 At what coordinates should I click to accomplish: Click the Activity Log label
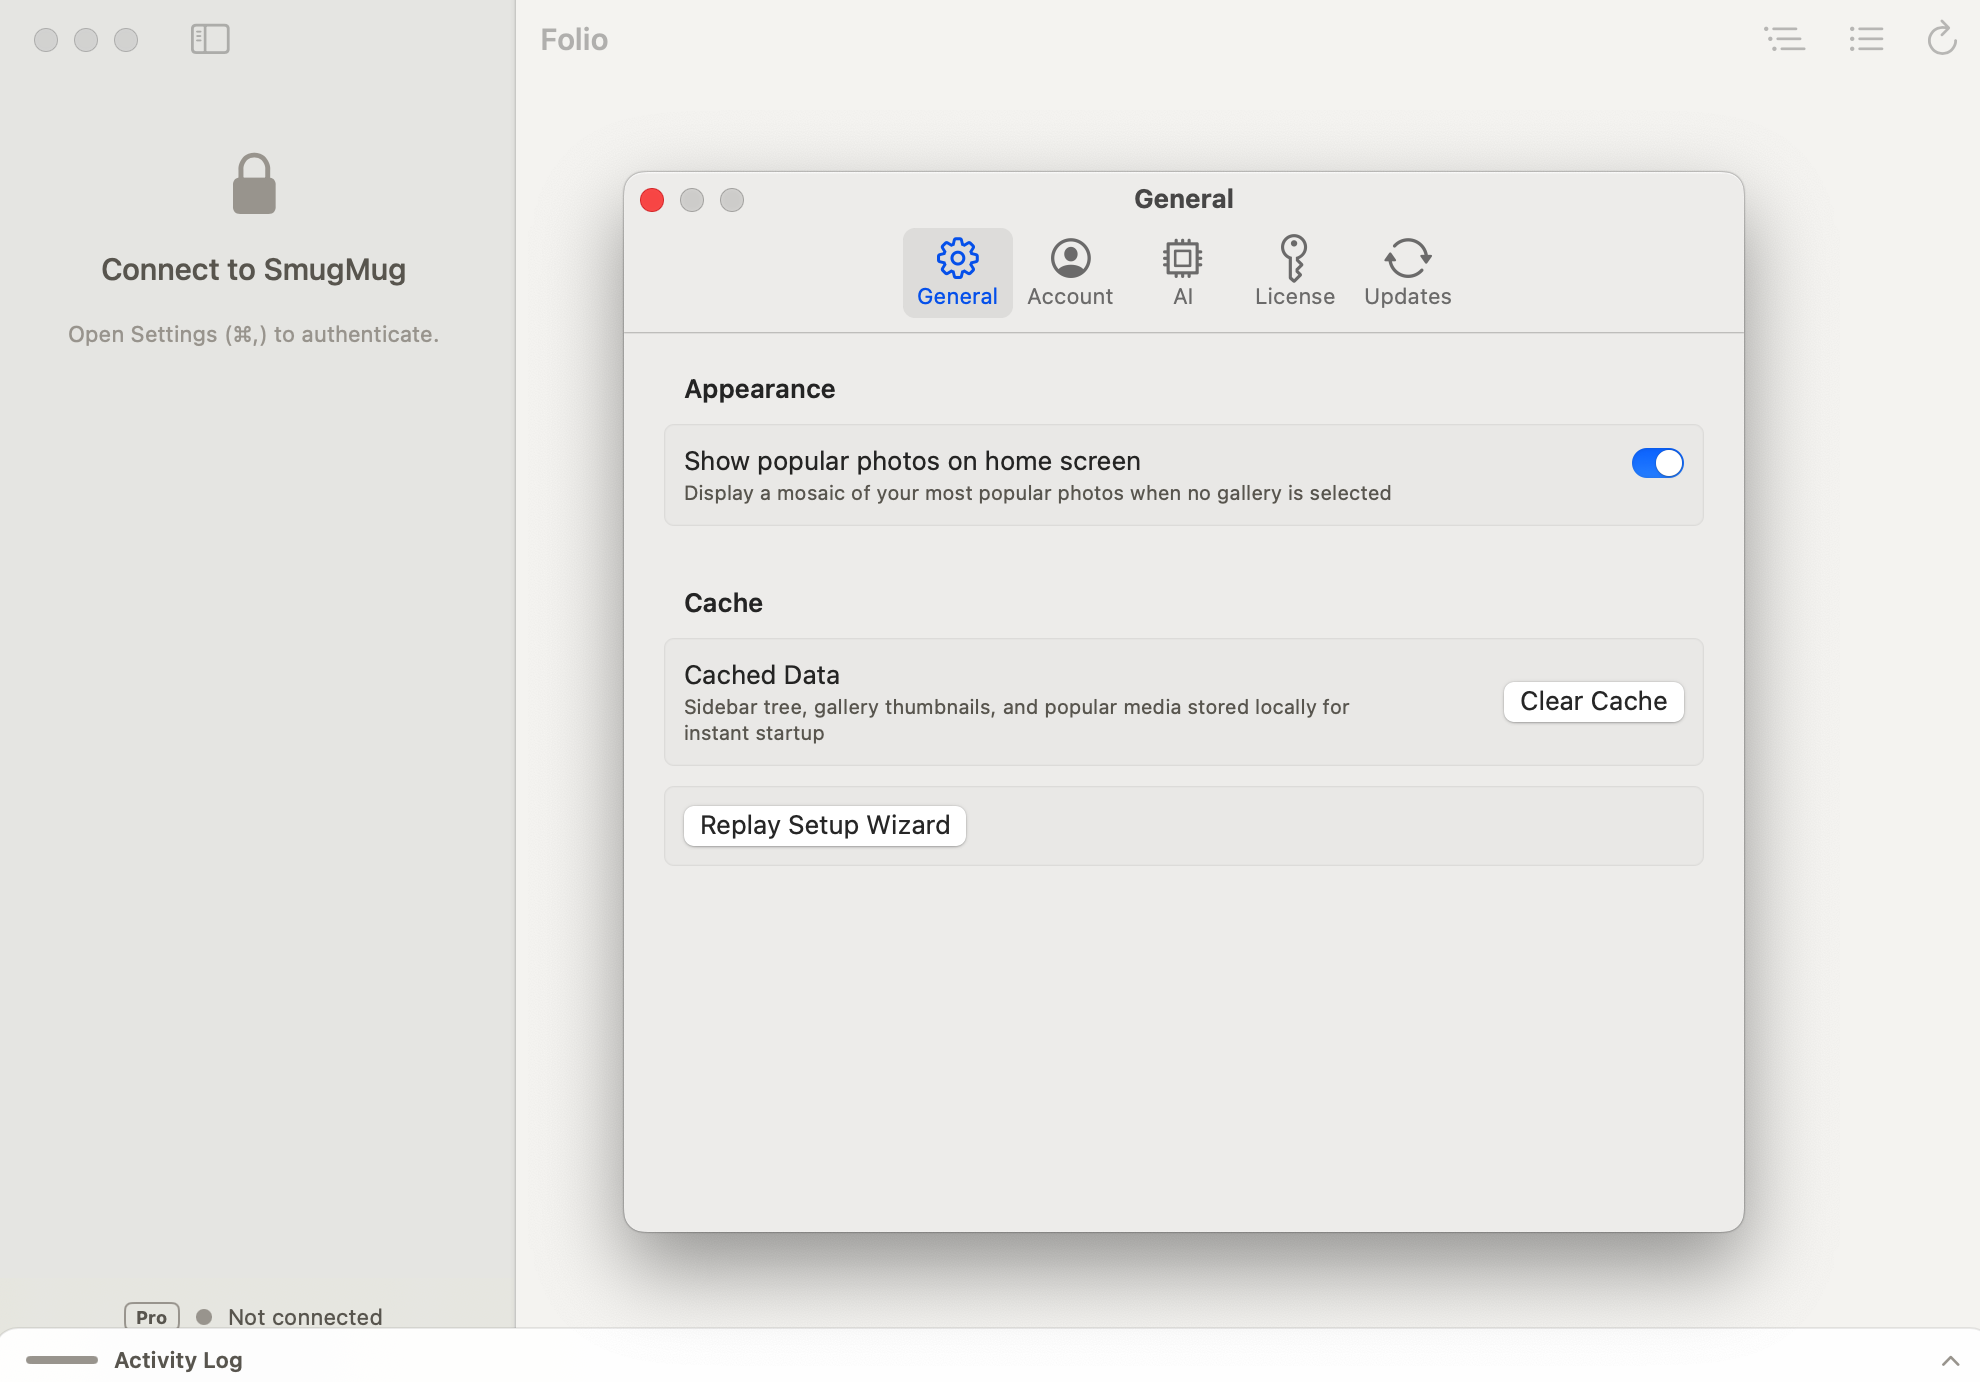click(178, 1360)
